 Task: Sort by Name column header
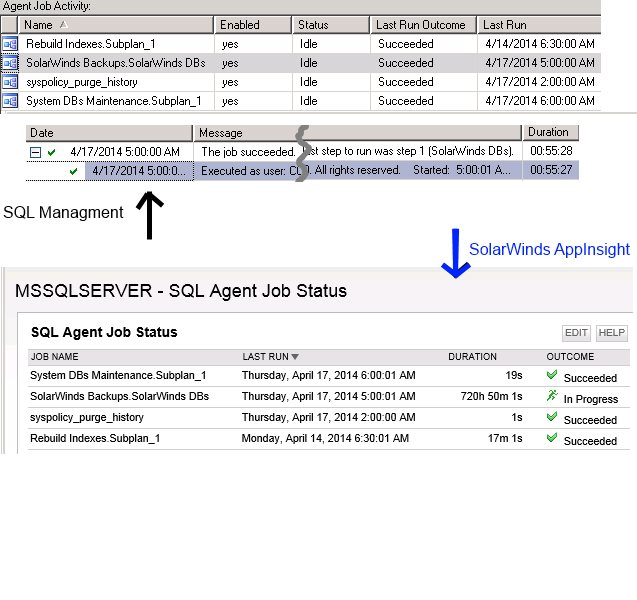click(x=116, y=25)
